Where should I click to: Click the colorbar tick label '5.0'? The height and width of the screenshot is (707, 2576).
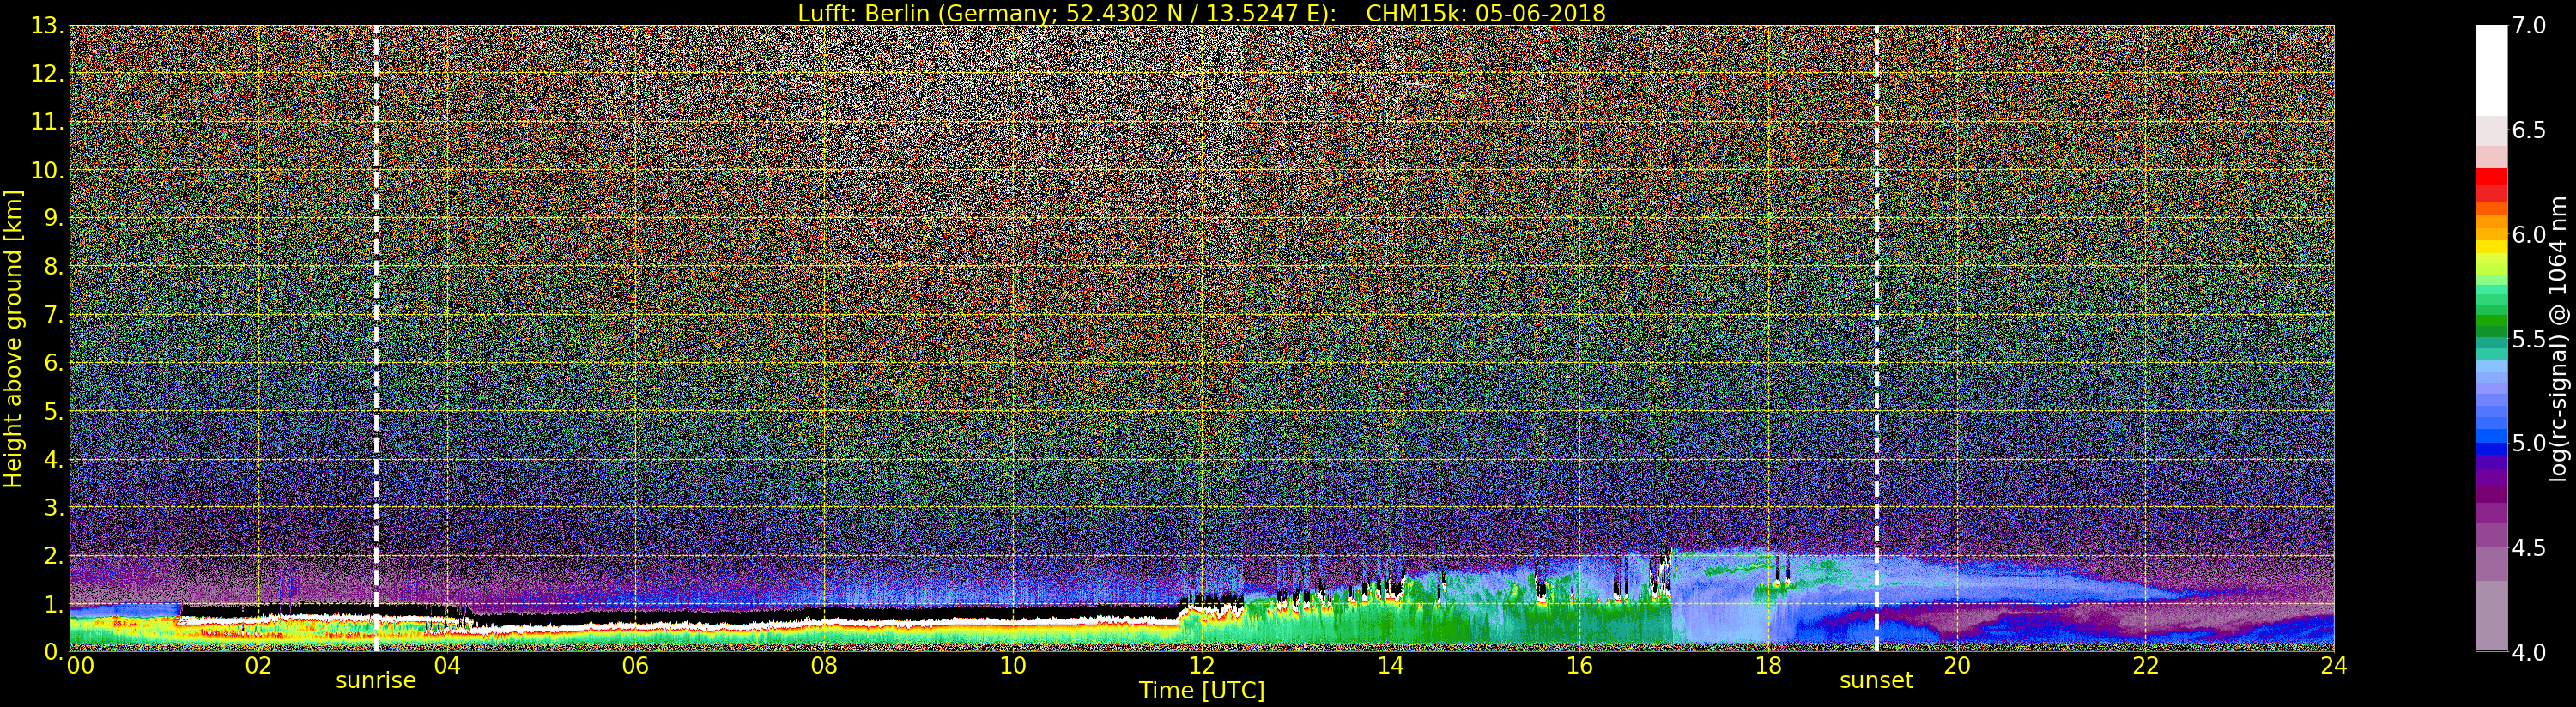[2529, 443]
